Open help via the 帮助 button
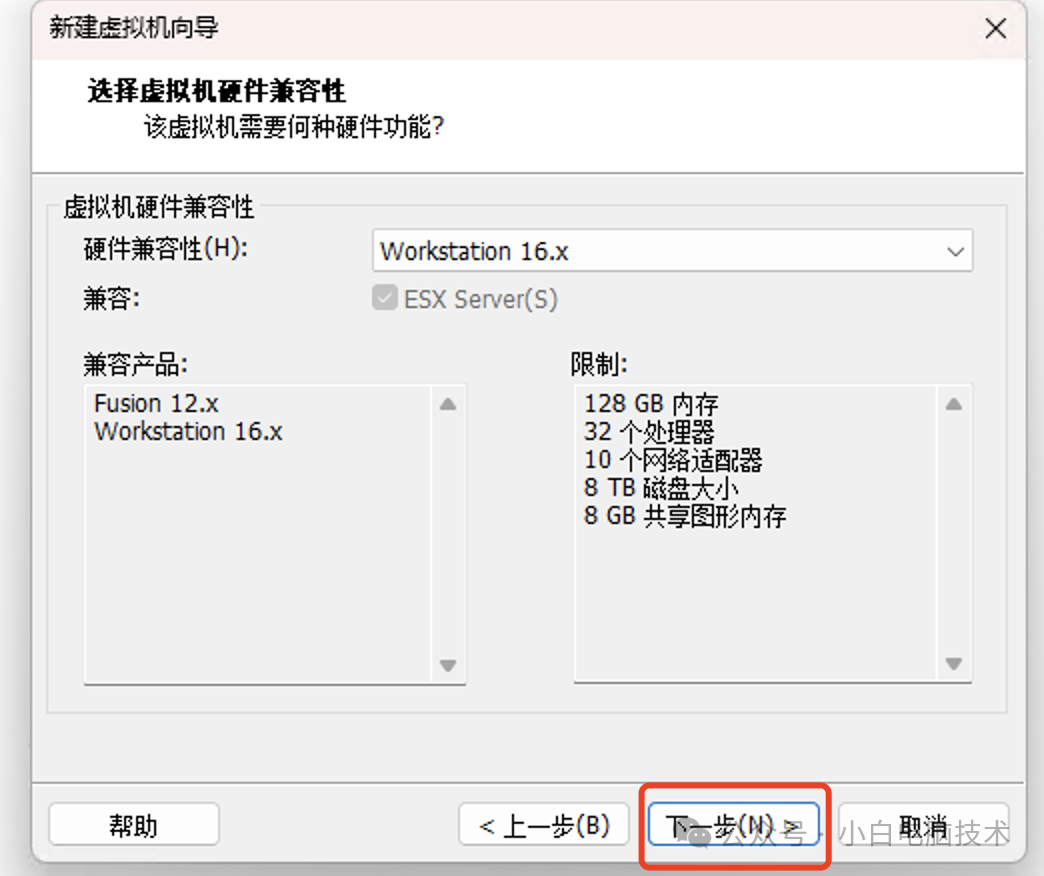 [x=133, y=824]
